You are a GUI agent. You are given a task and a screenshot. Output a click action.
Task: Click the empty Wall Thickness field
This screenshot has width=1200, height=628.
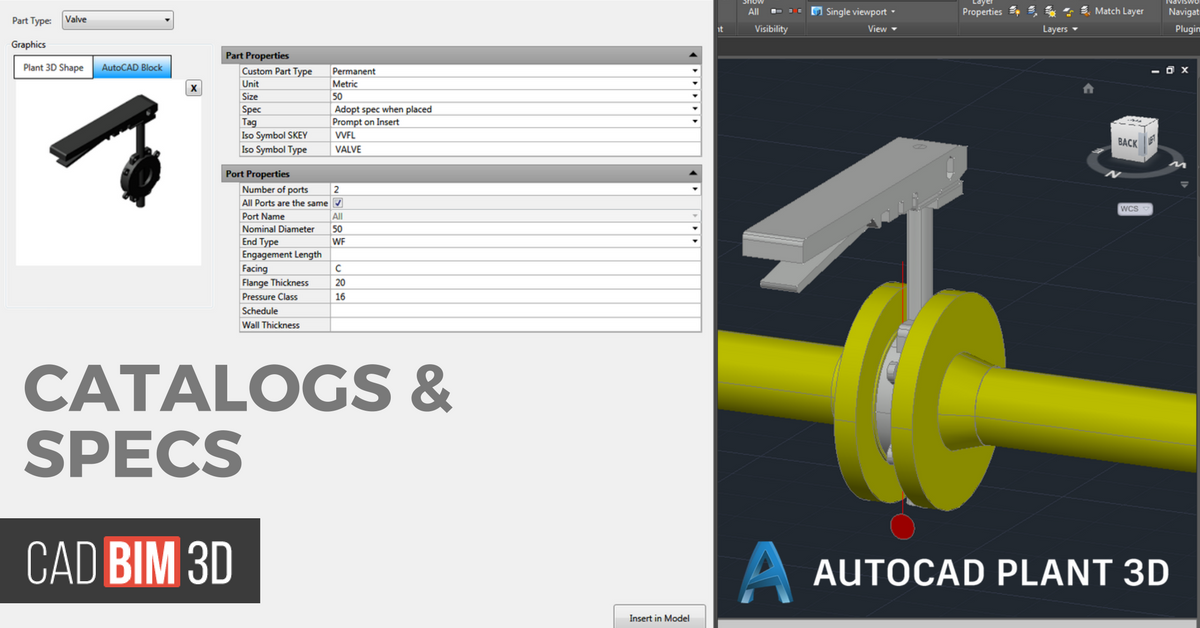coord(515,324)
